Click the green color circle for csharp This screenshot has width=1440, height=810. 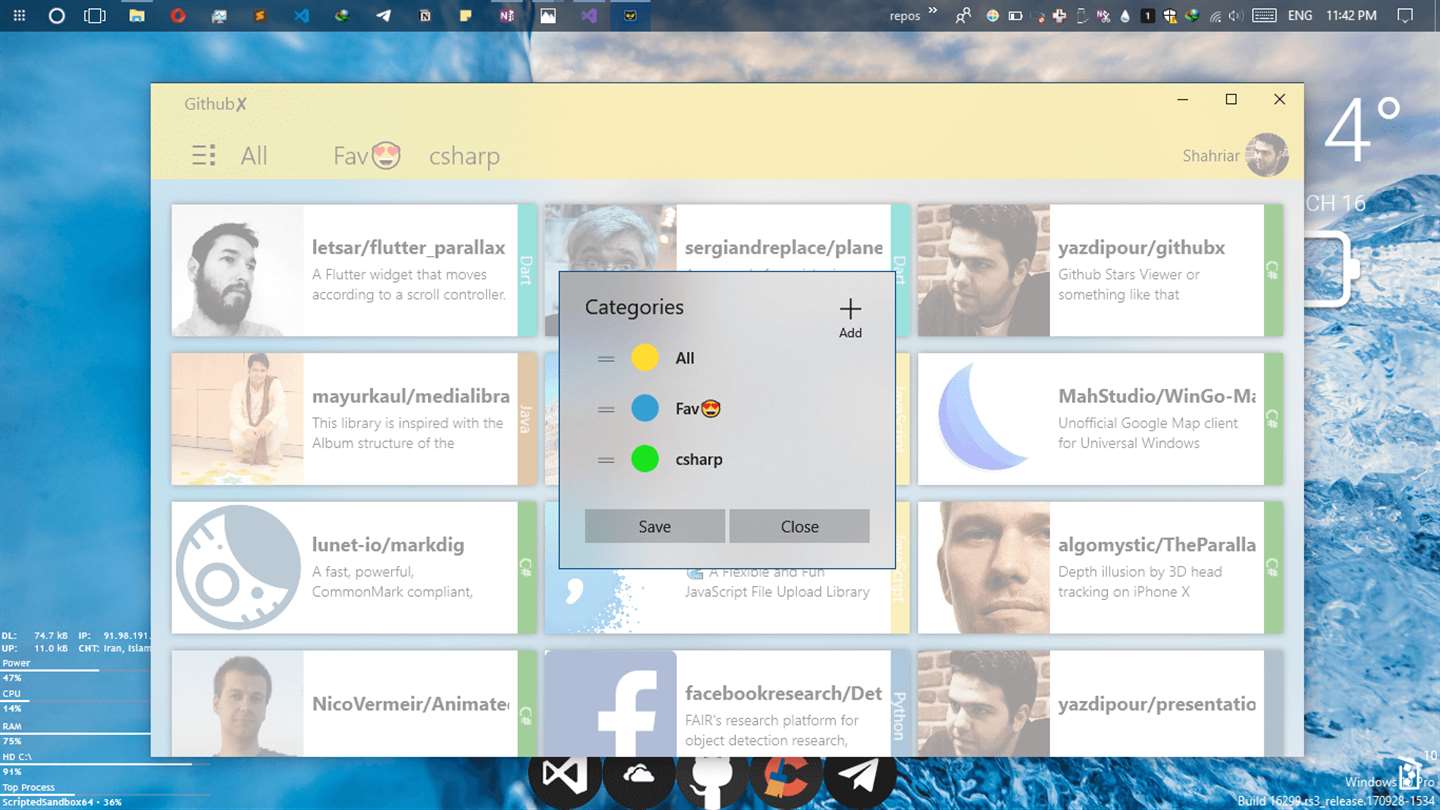click(645, 460)
